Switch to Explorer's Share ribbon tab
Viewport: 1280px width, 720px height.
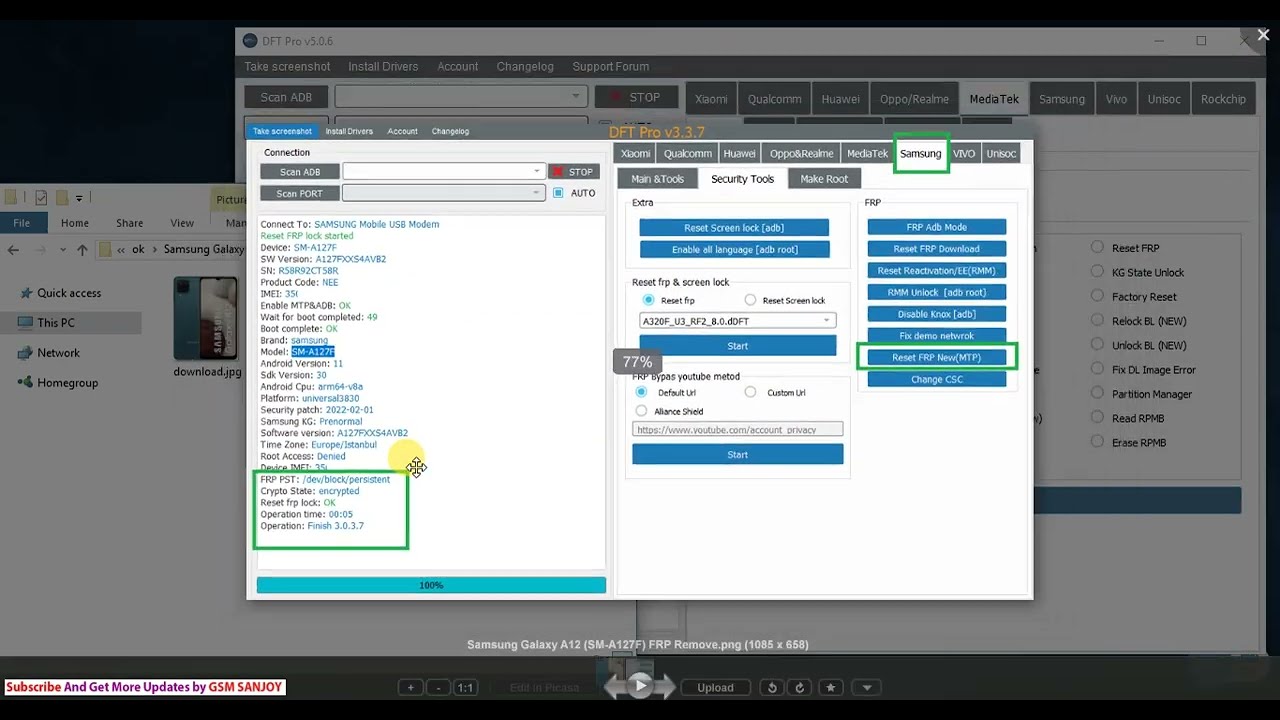(129, 223)
